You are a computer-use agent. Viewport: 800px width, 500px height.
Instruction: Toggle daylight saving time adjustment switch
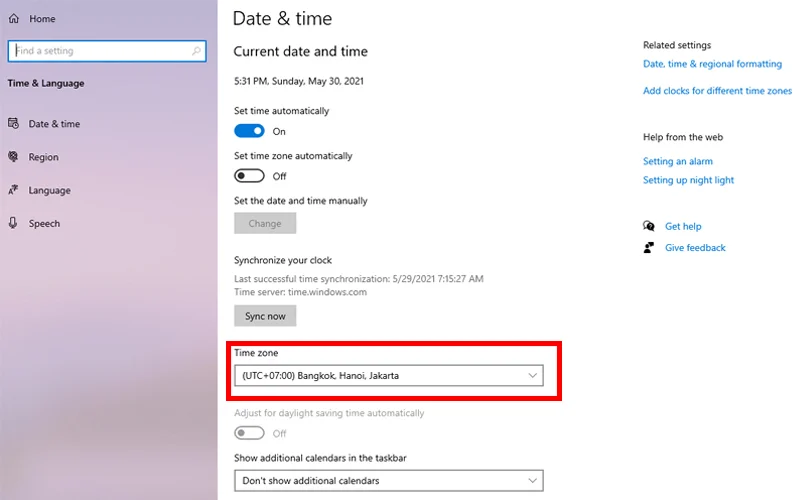pyautogui.click(x=249, y=433)
